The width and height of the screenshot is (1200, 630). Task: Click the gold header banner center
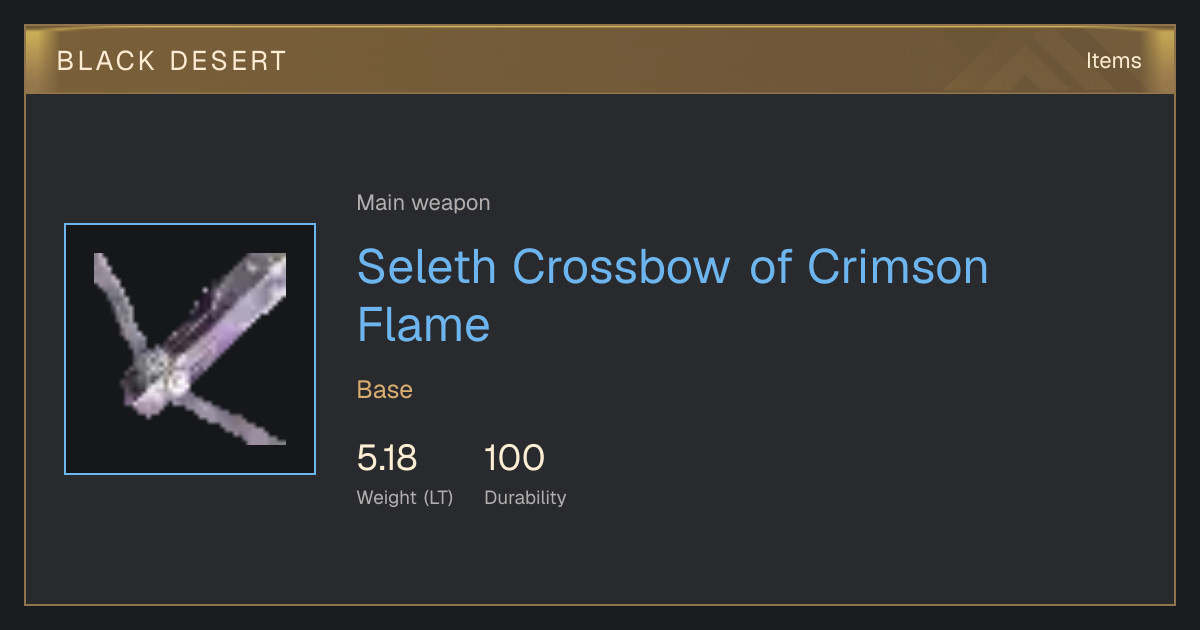(x=600, y=61)
